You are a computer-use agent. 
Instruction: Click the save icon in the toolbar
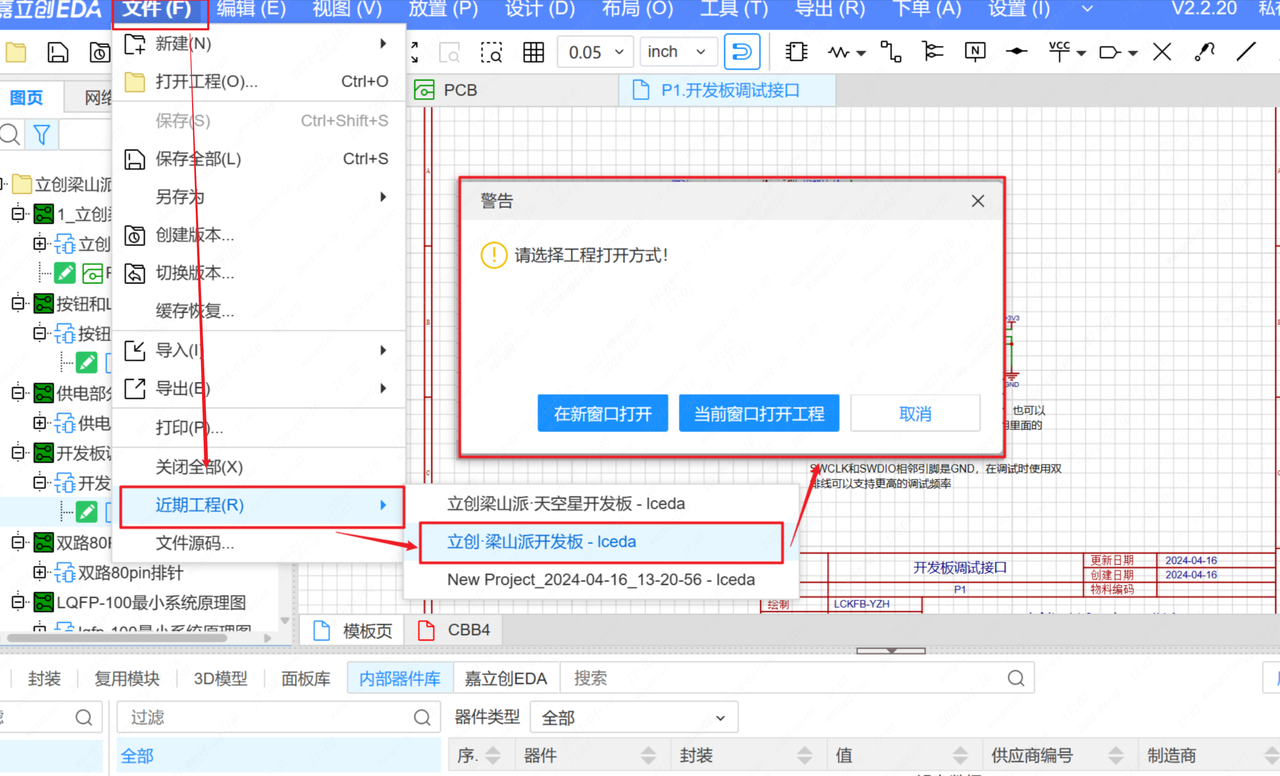58,52
